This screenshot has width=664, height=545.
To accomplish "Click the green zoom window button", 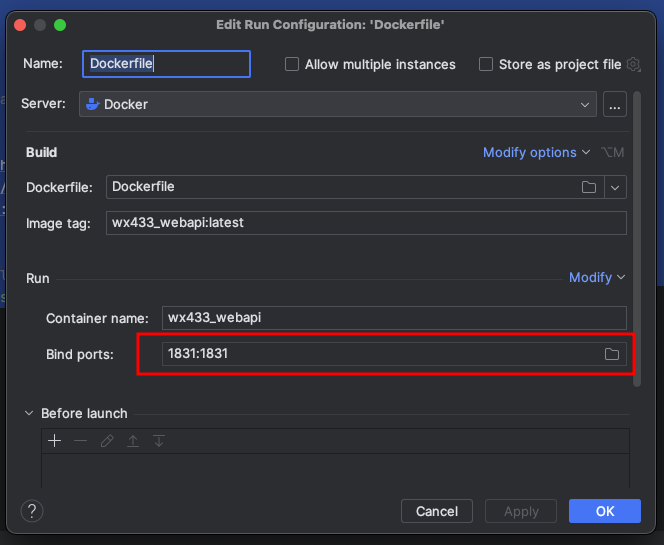I will [x=60, y=25].
